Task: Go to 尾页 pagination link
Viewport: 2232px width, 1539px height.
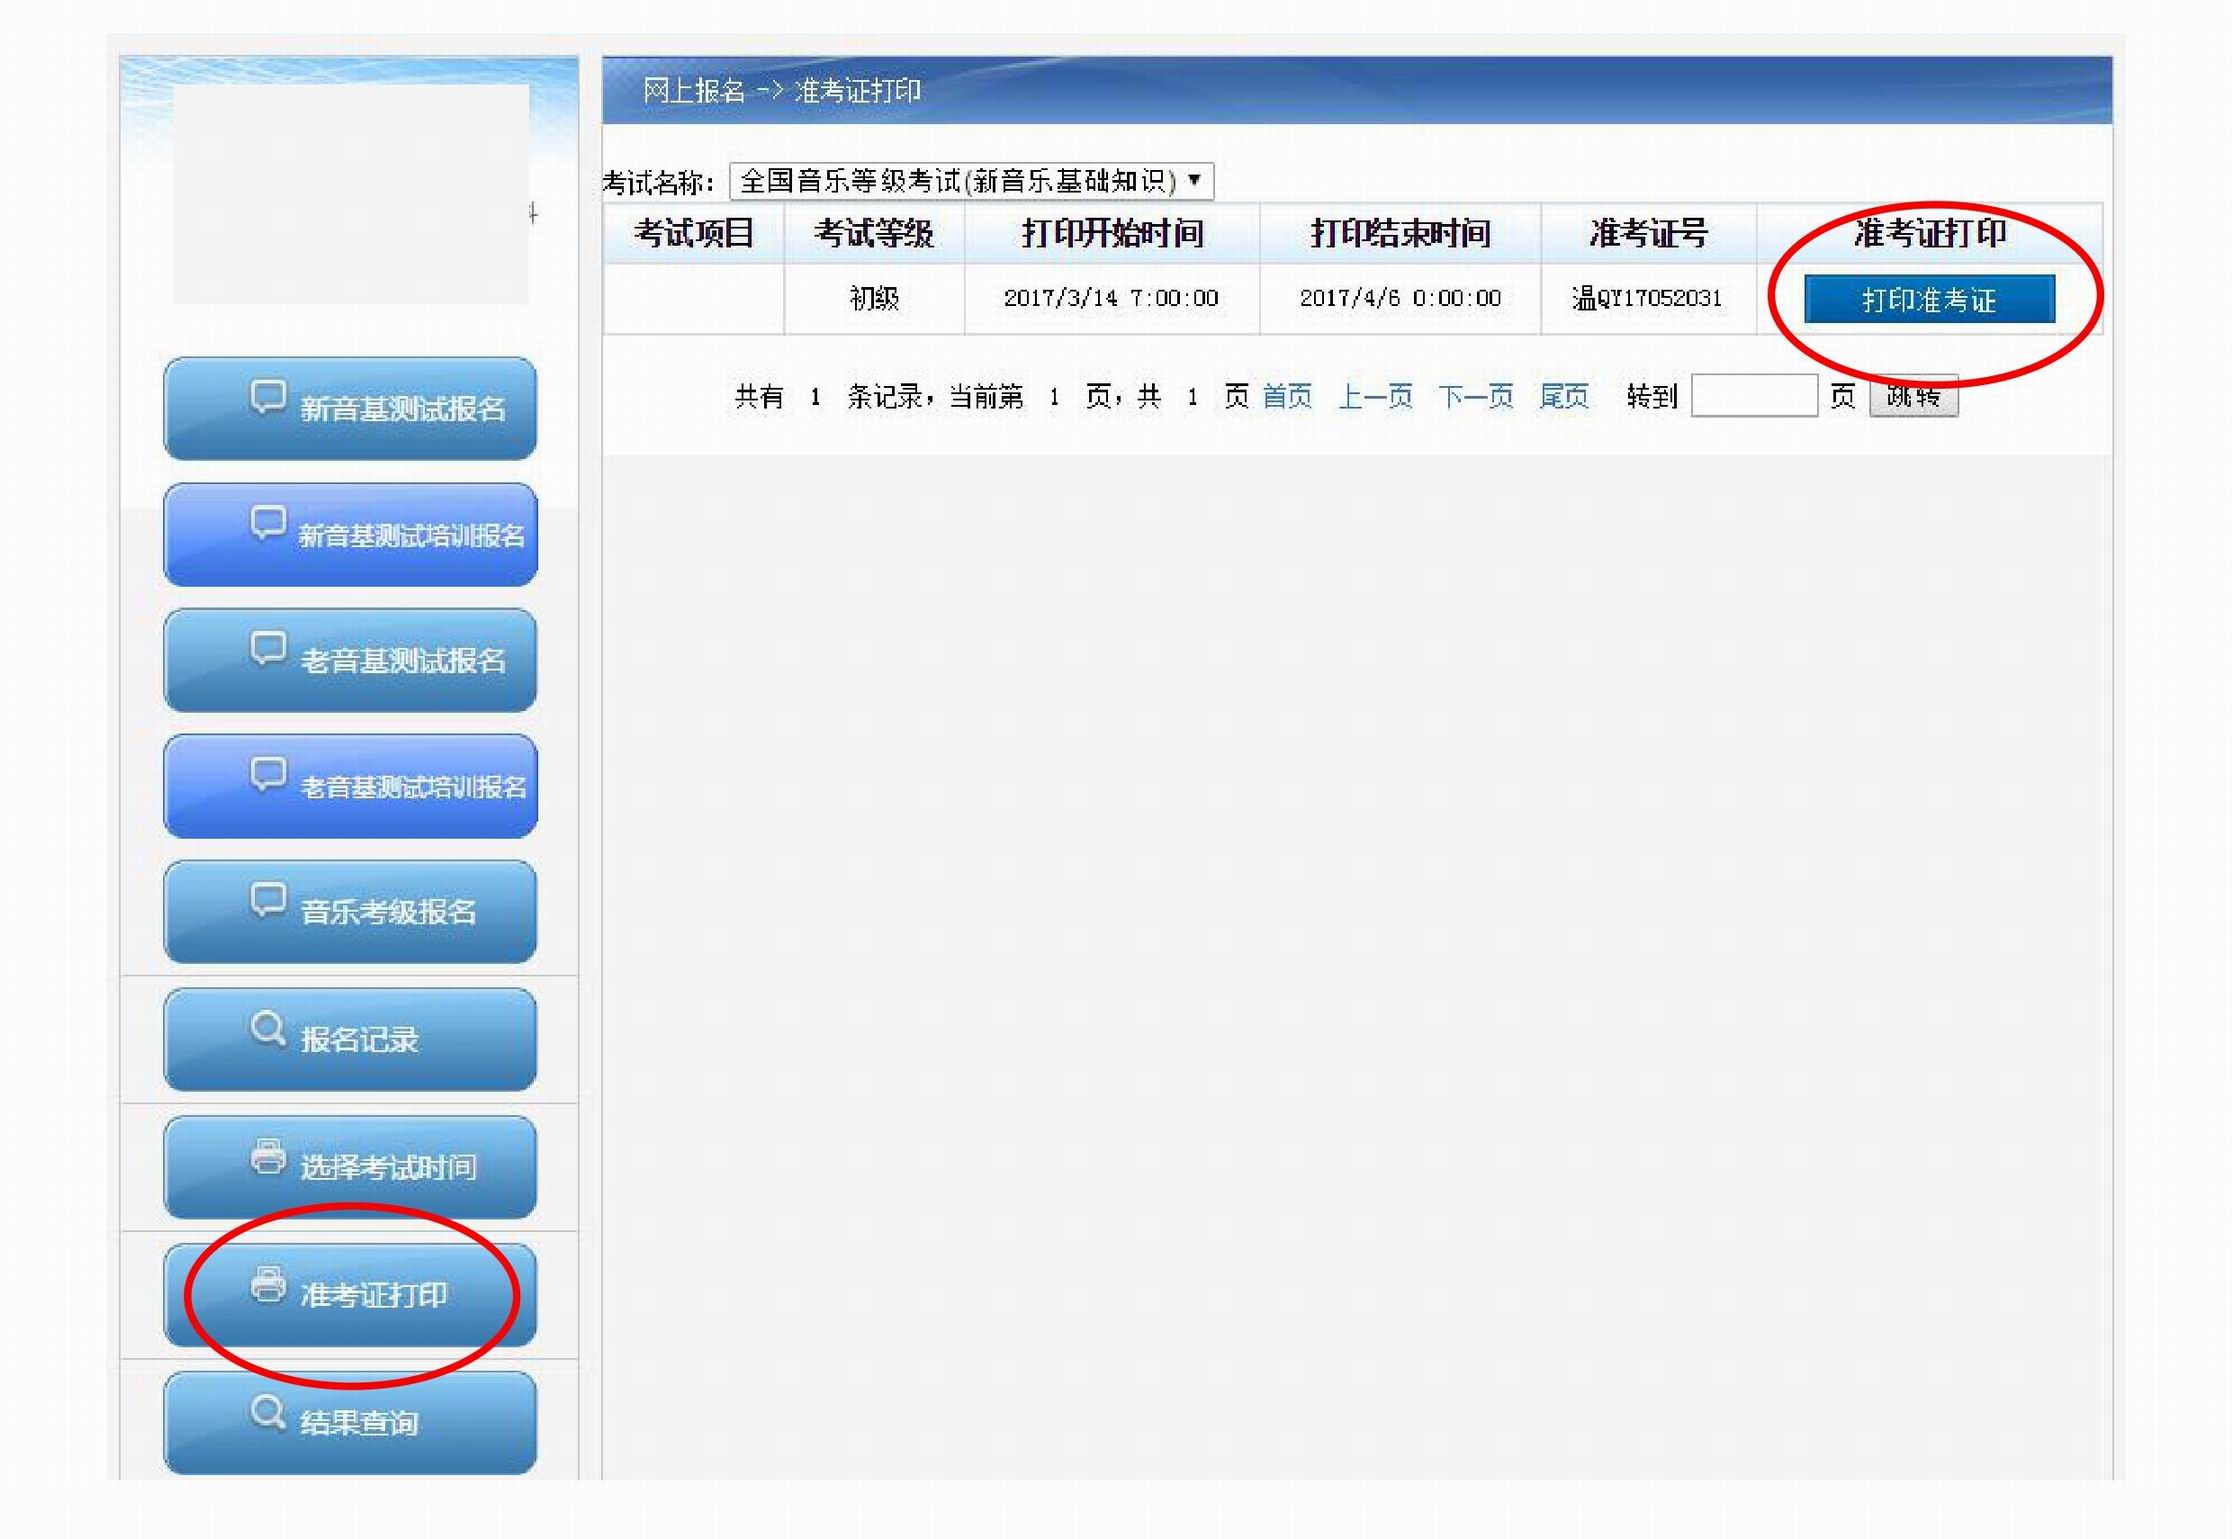Action: (1564, 397)
